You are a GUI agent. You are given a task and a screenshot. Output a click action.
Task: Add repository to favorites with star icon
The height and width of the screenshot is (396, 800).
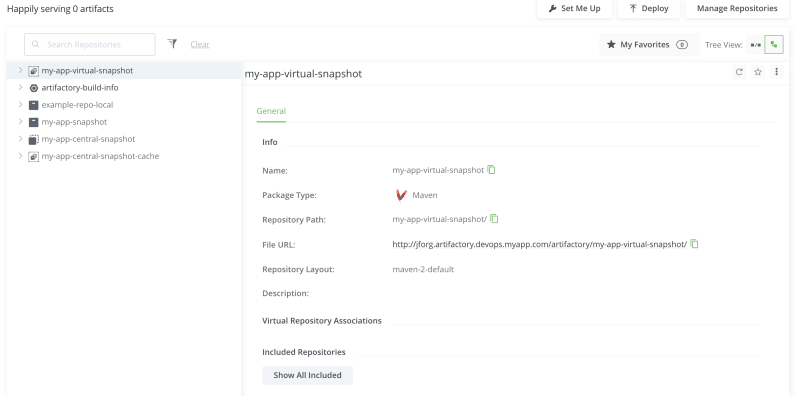pos(758,72)
